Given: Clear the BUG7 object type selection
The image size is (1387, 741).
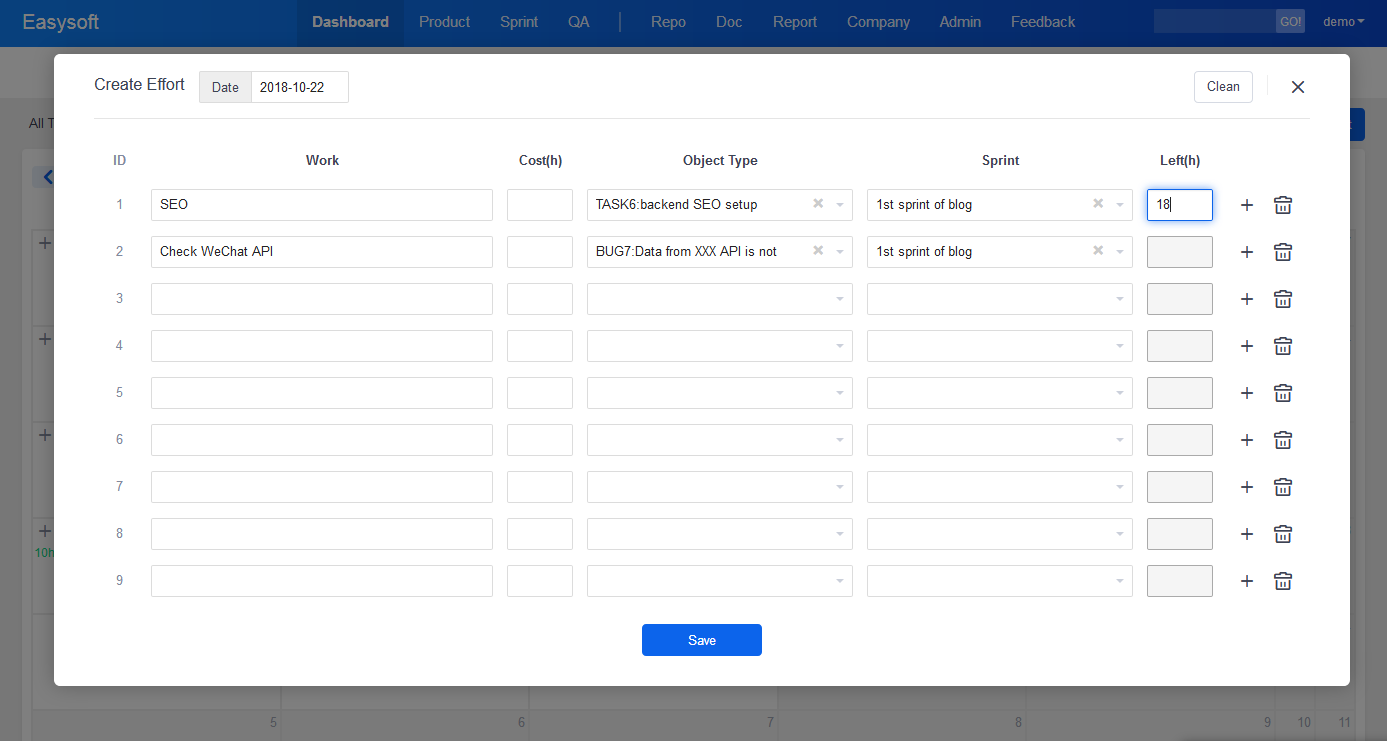Looking at the screenshot, I should (x=817, y=251).
